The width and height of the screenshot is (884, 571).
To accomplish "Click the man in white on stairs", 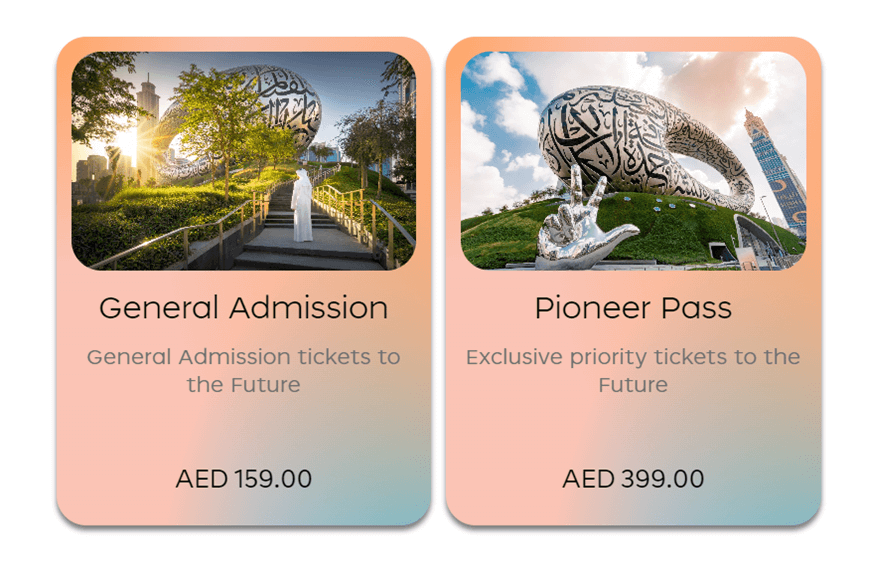I will [302, 205].
